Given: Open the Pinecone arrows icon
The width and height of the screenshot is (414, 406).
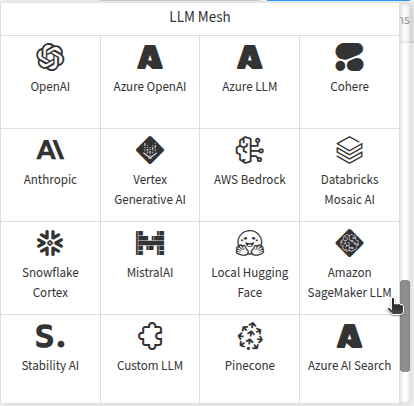Looking at the screenshot, I should (x=250, y=336).
